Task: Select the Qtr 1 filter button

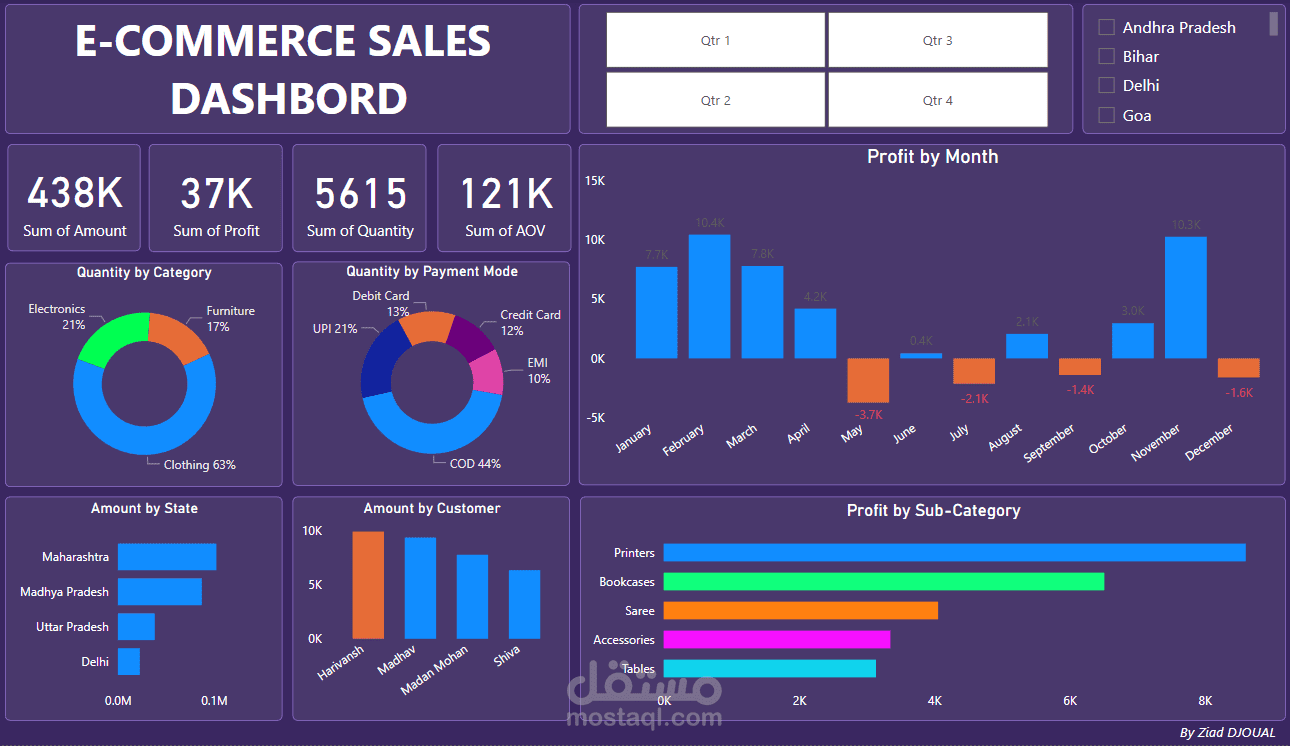Action: (x=715, y=40)
